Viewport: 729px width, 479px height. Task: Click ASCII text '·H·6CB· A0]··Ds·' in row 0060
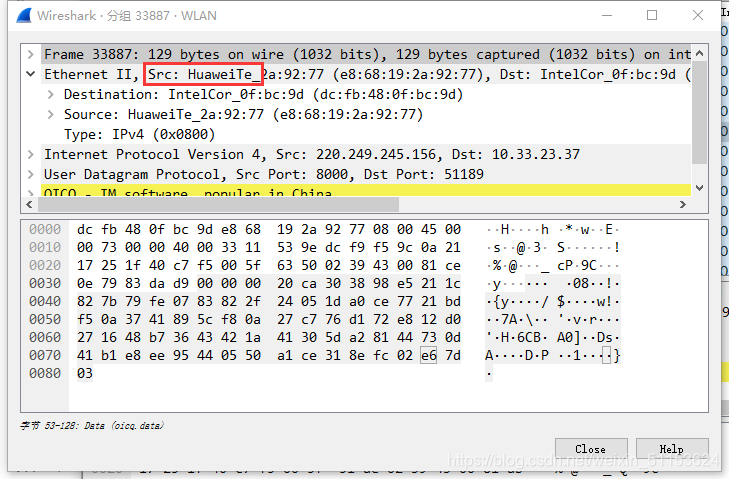pos(552,337)
